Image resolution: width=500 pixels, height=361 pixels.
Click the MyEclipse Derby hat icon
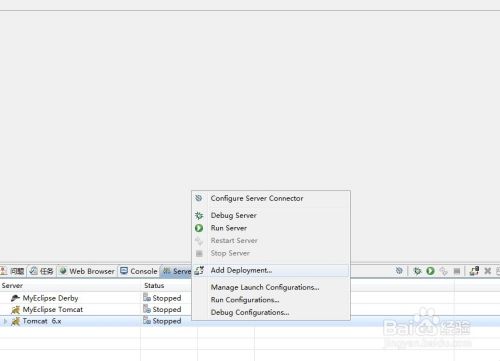[x=15, y=298]
